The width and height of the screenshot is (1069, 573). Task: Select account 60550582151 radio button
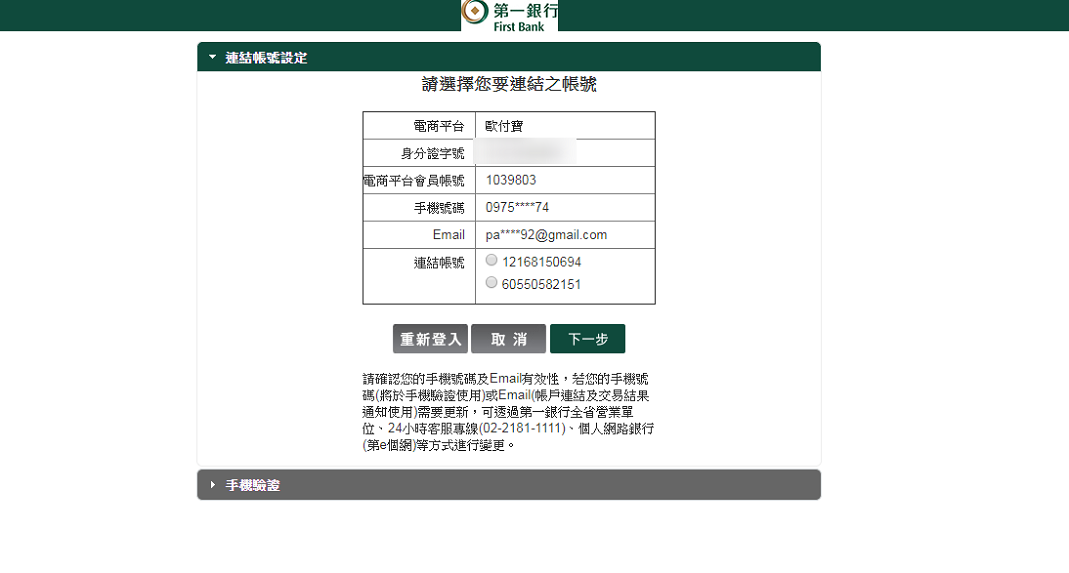[x=492, y=282]
